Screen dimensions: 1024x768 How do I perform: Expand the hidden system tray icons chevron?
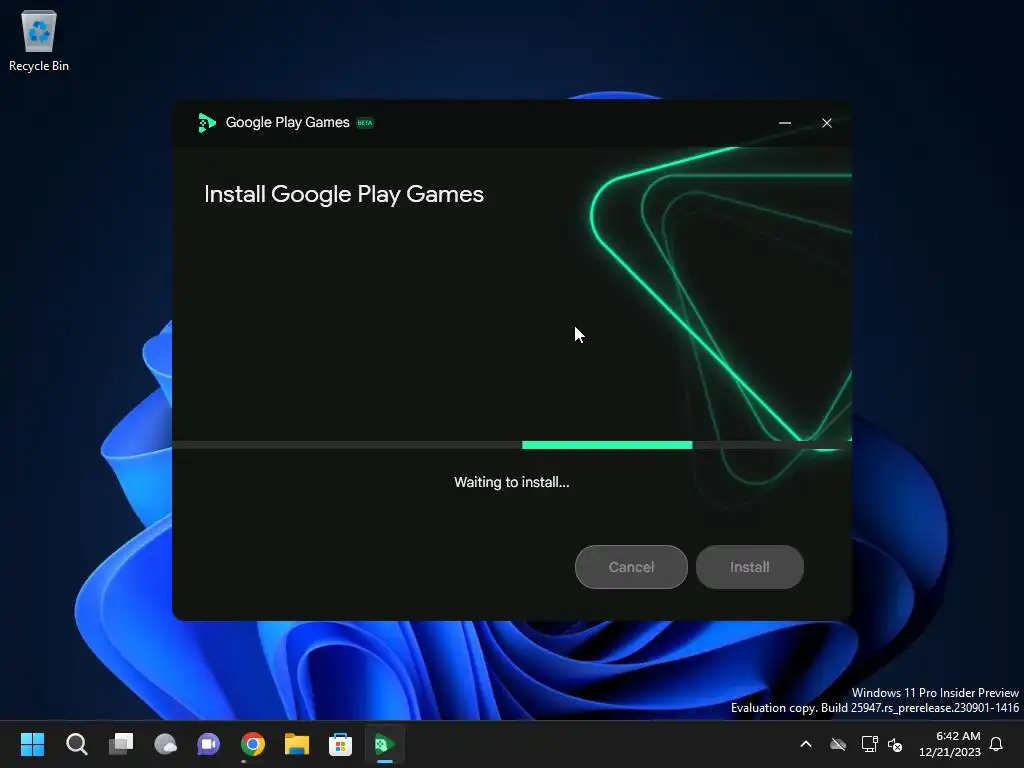coord(806,744)
